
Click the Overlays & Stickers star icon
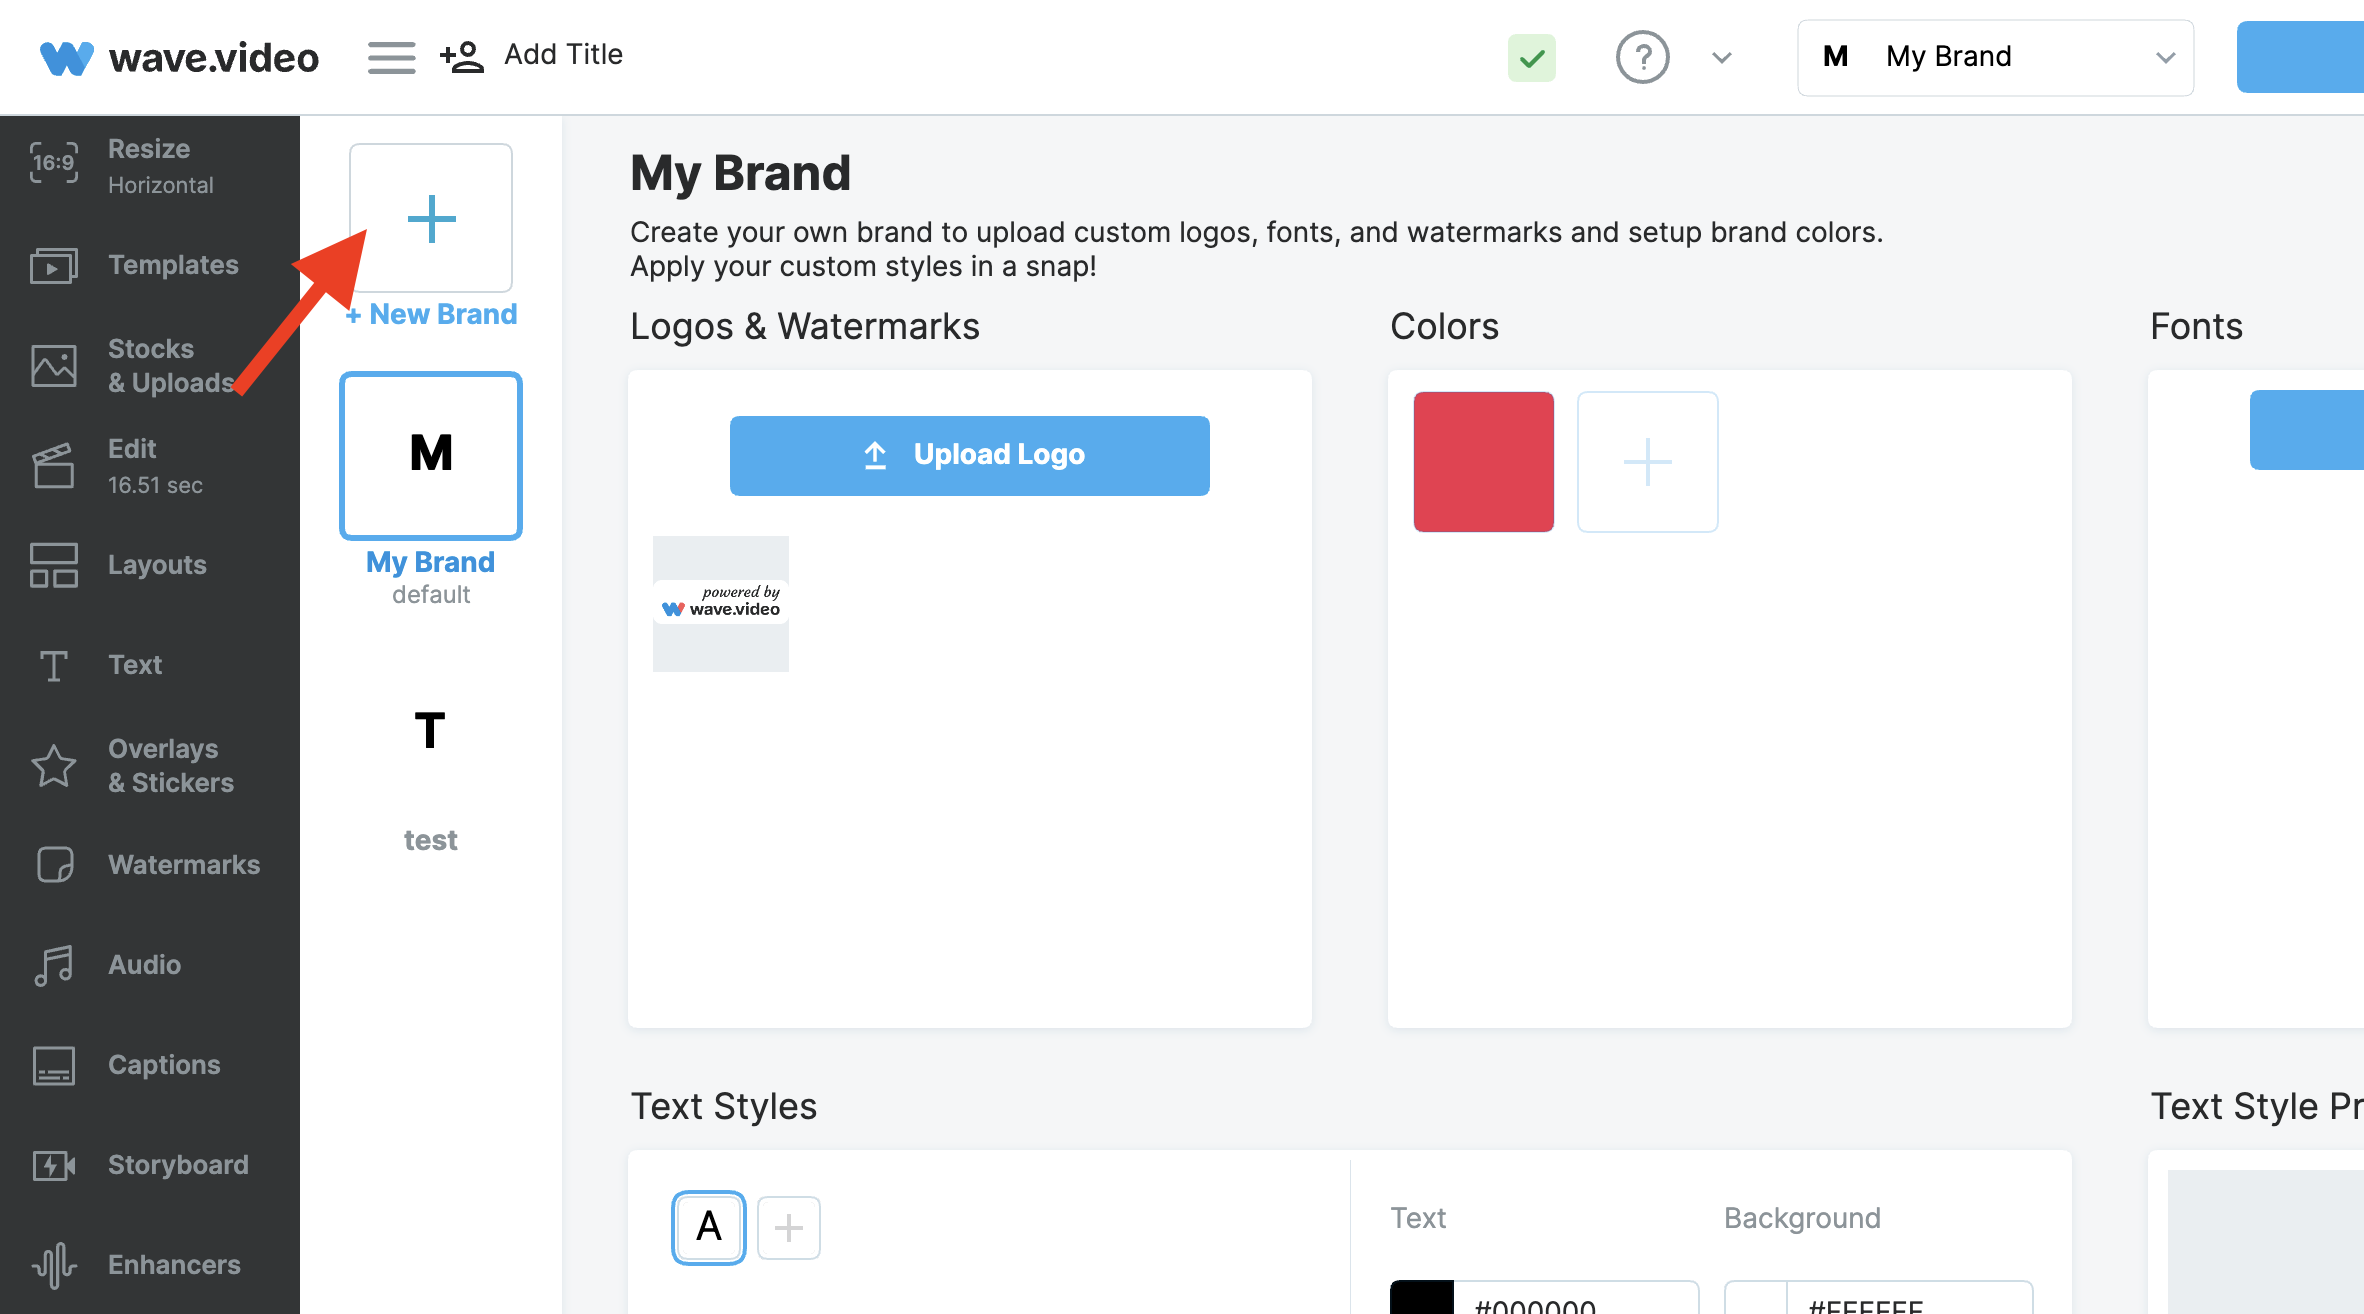[54, 766]
